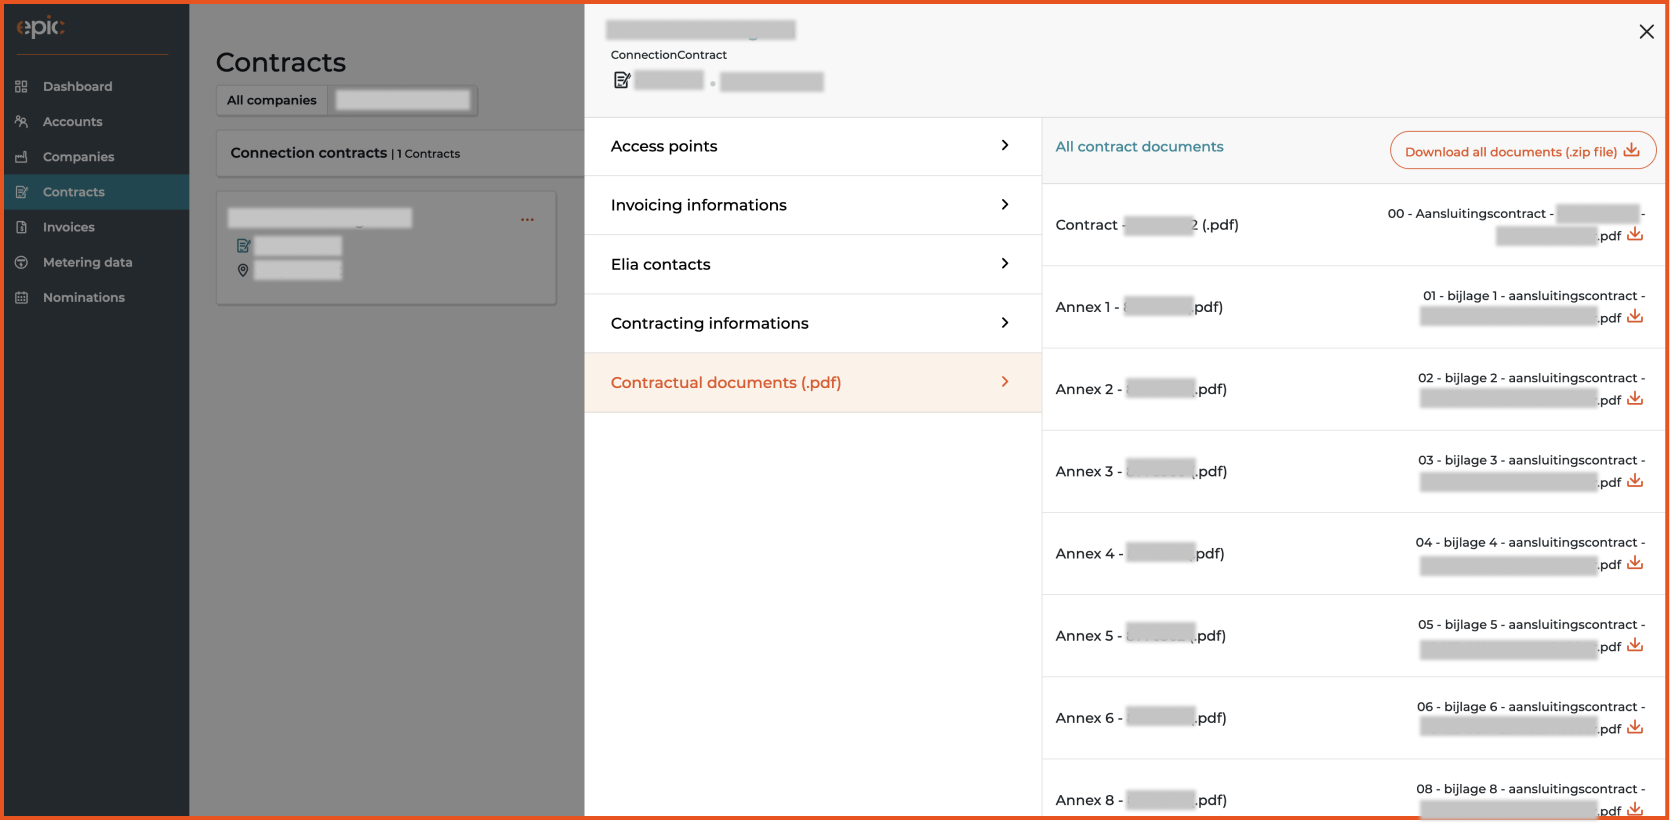This screenshot has height=824, width=1670.
Task: Download the bijlage 4 annex pdf
Action: (x=1635, y=564)
